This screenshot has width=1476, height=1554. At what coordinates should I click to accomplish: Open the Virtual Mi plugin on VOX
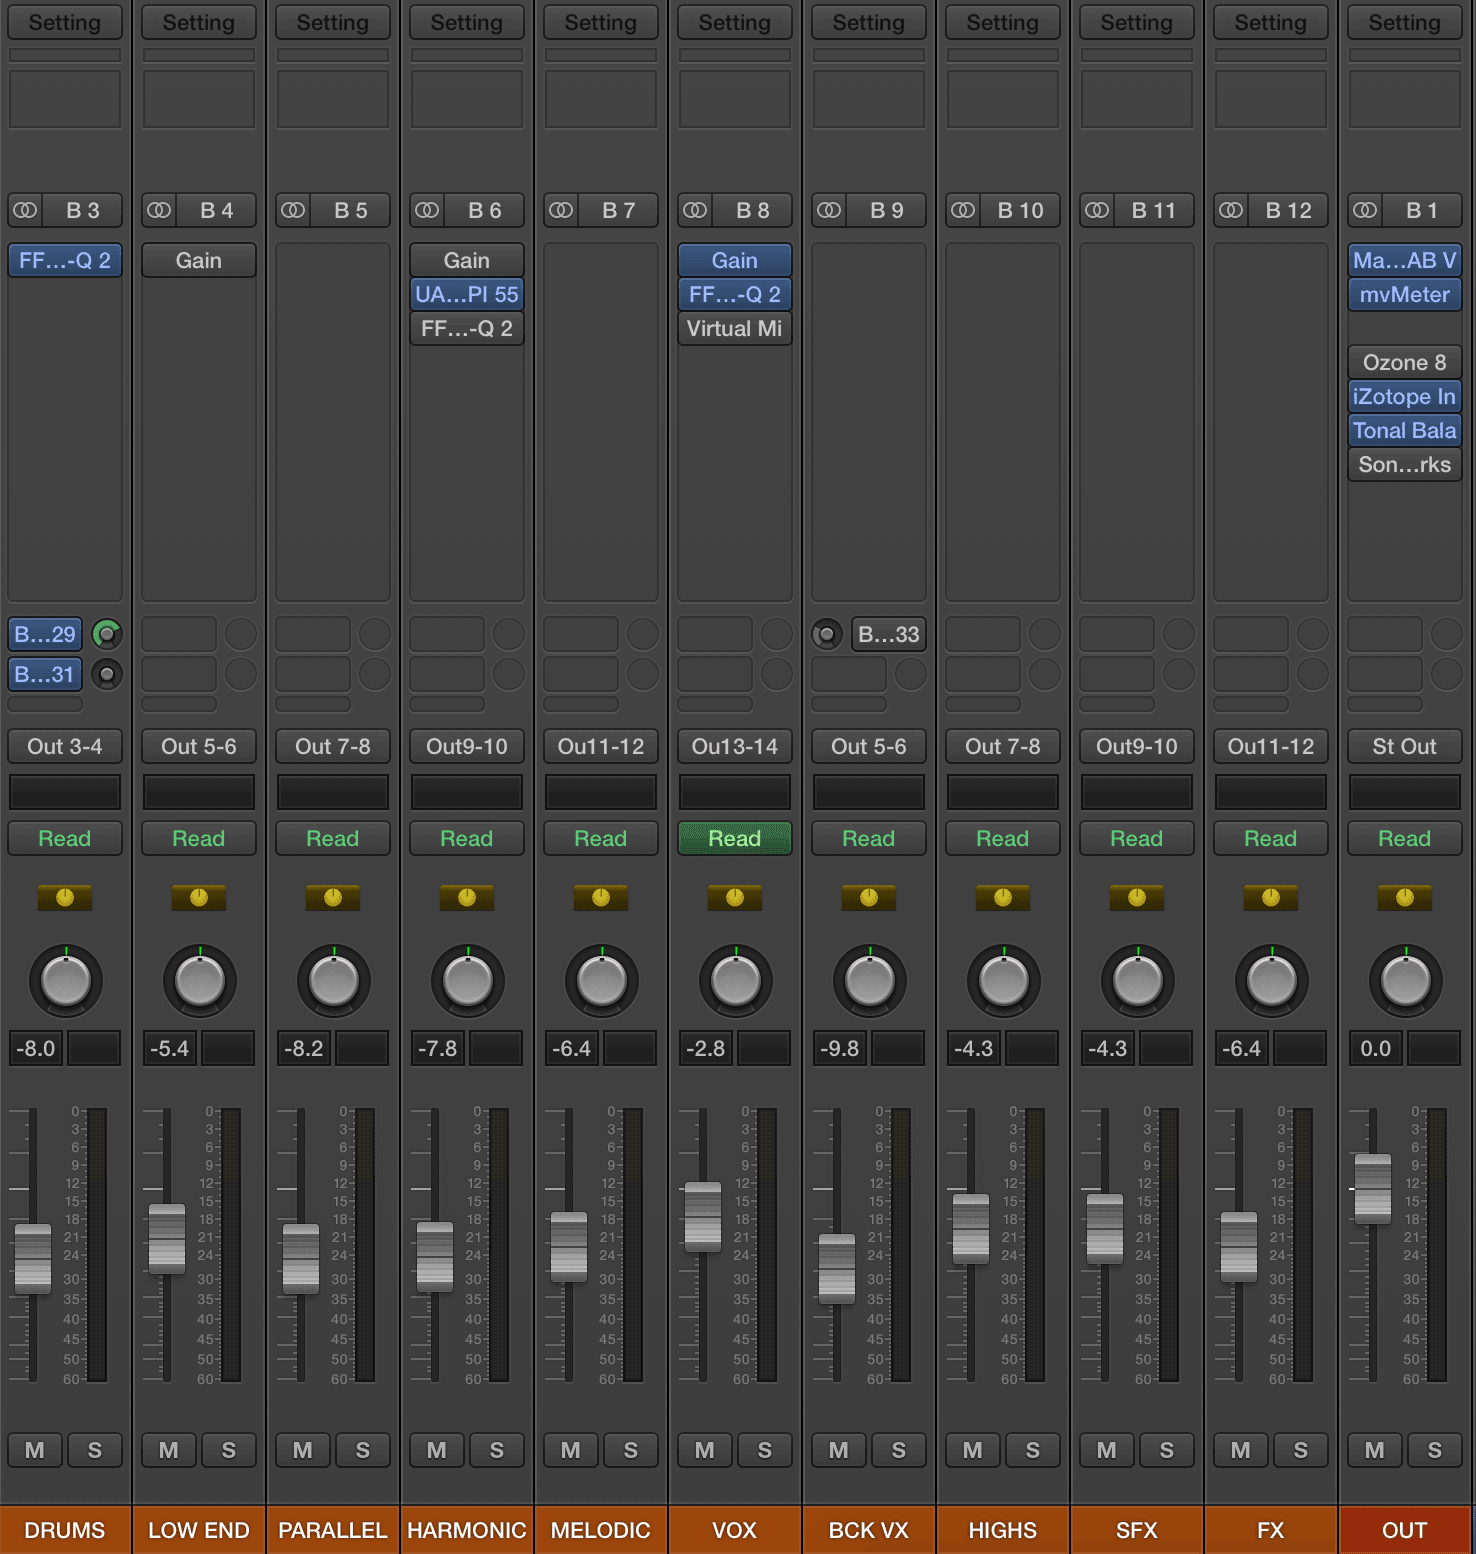[x=735, y=329]
